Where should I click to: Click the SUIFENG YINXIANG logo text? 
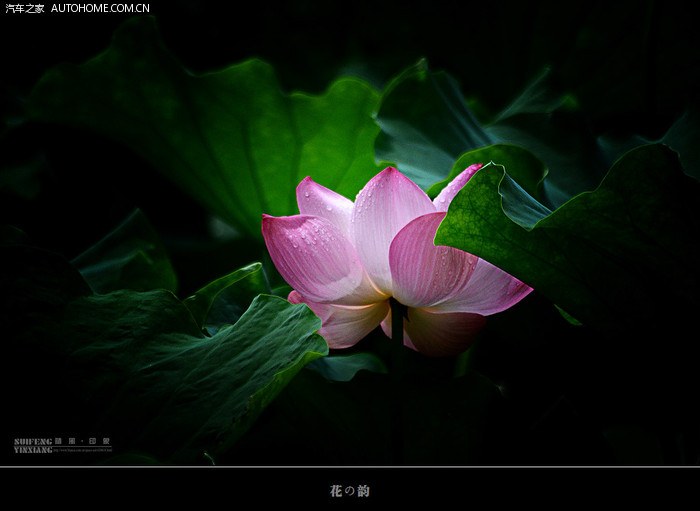32,445
